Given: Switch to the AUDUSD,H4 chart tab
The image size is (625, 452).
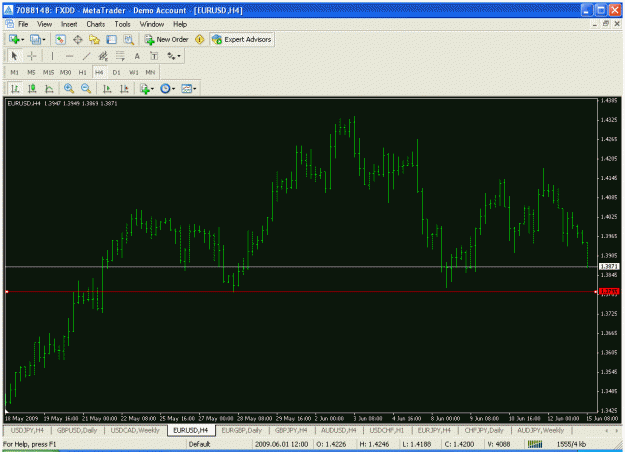Looking at the screenshot, I should (338, 430).
